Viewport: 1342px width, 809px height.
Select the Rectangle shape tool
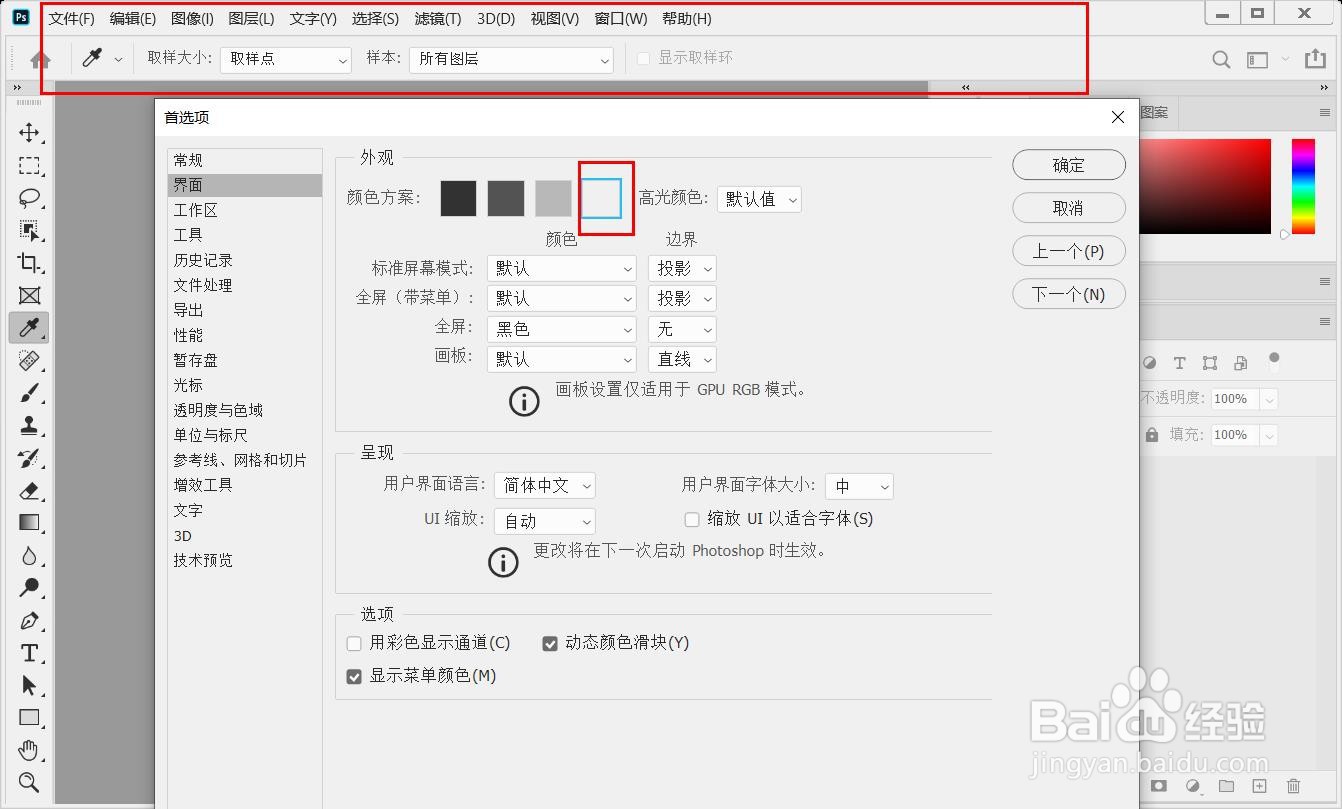tap(30, 717)
